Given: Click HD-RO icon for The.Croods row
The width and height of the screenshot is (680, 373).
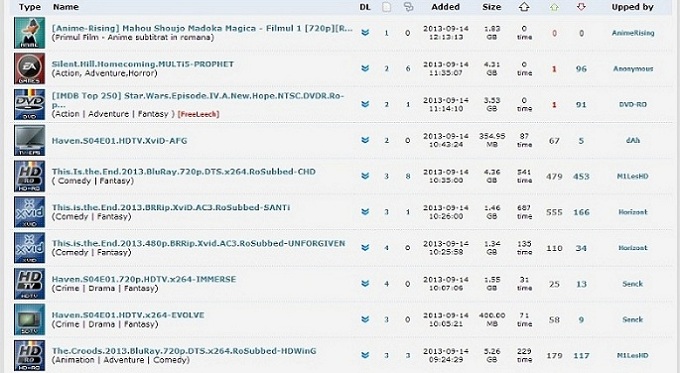Looking at the screenshot, I should (x=29, y=355).
